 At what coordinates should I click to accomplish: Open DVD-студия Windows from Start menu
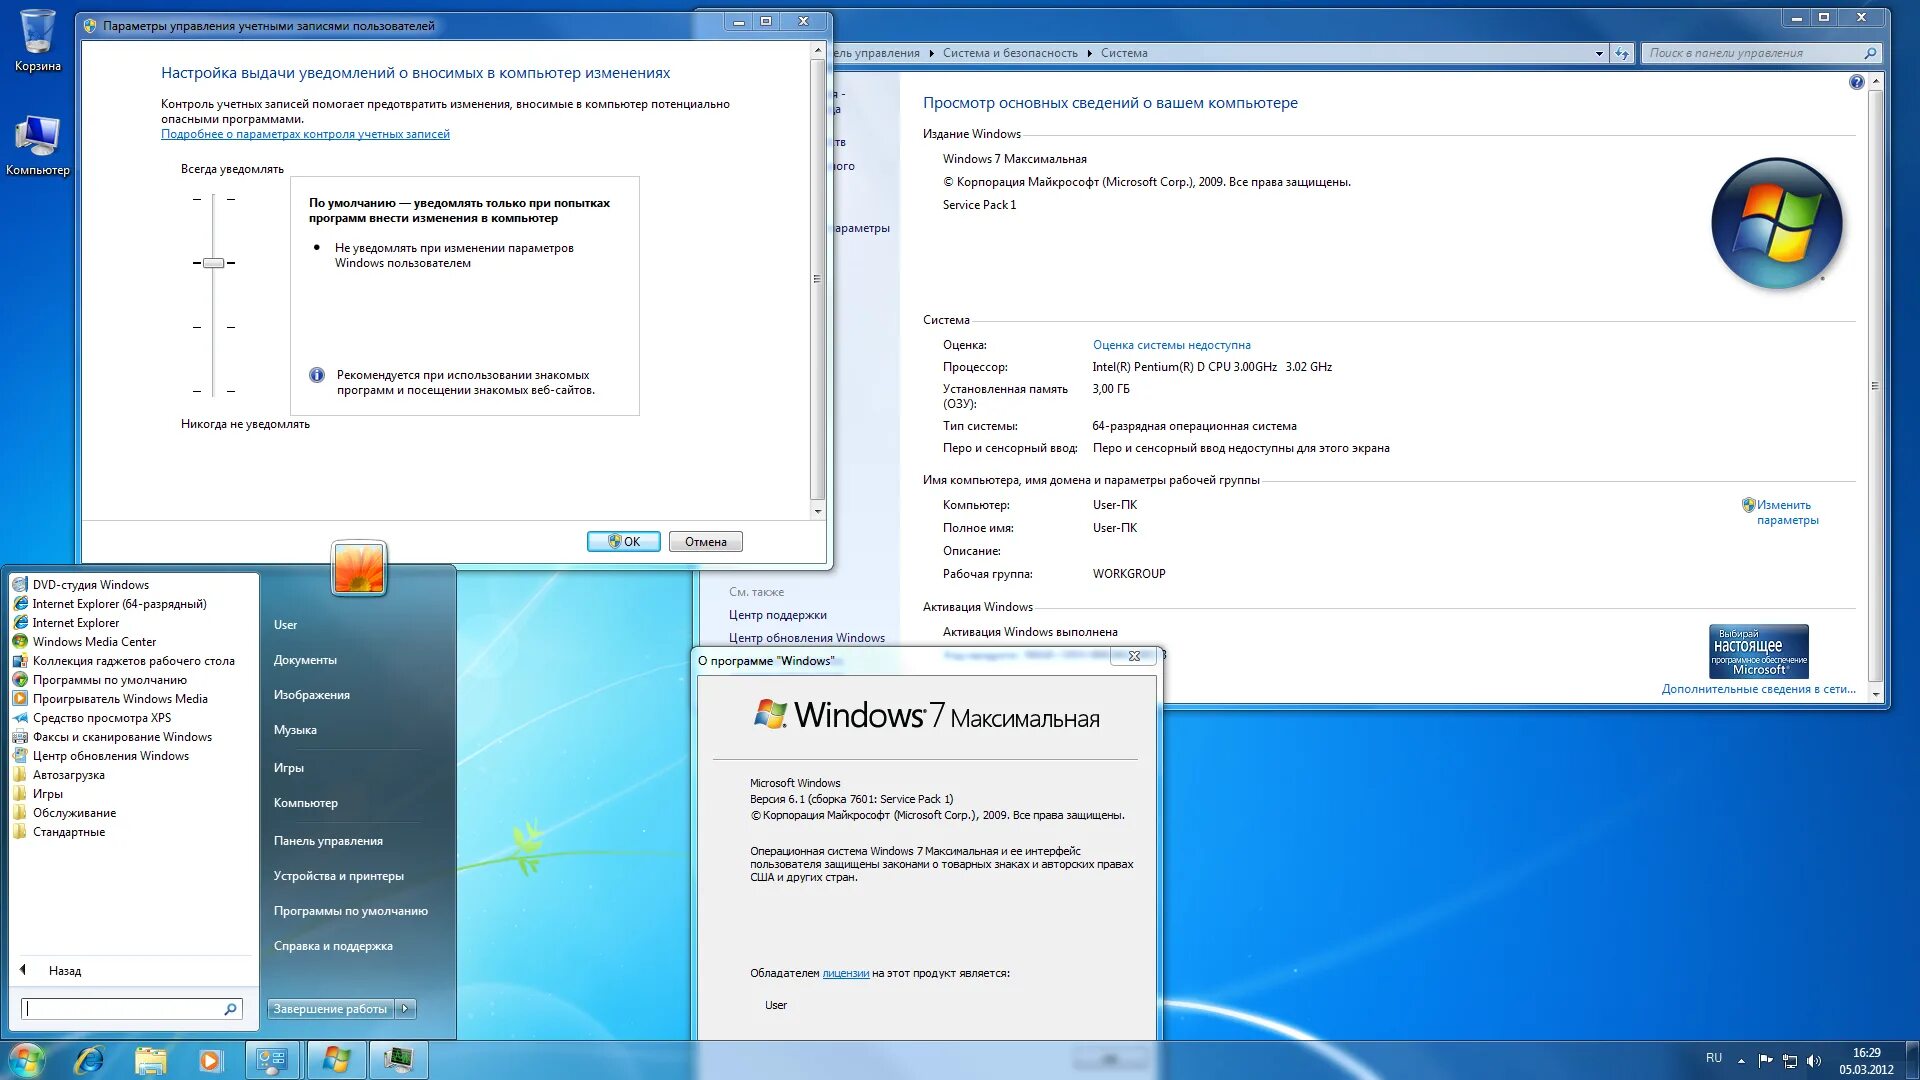coord(90,585)
